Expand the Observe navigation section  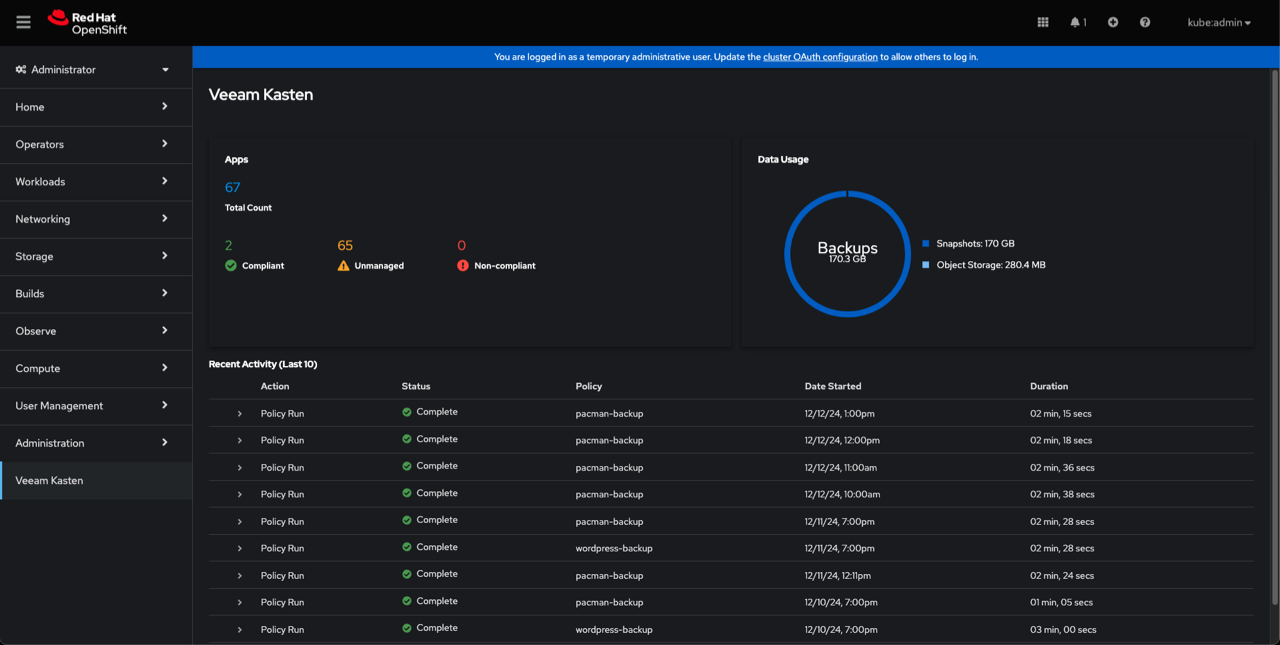[96, 331]
